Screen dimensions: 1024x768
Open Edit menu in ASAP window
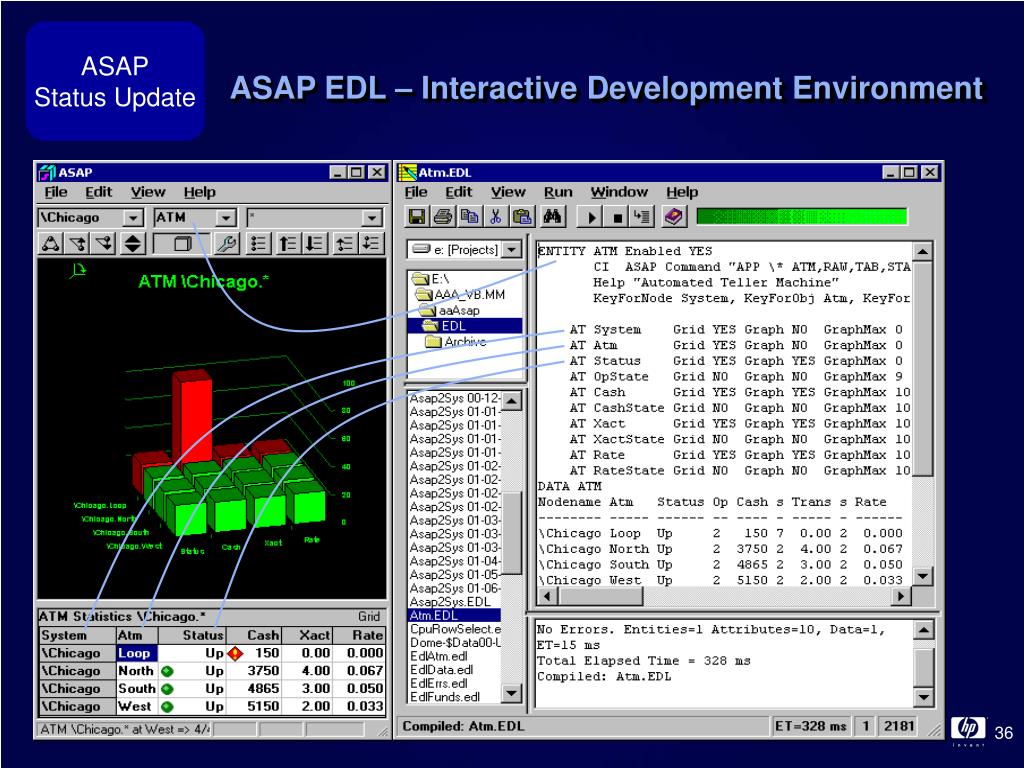coord(99,192)
